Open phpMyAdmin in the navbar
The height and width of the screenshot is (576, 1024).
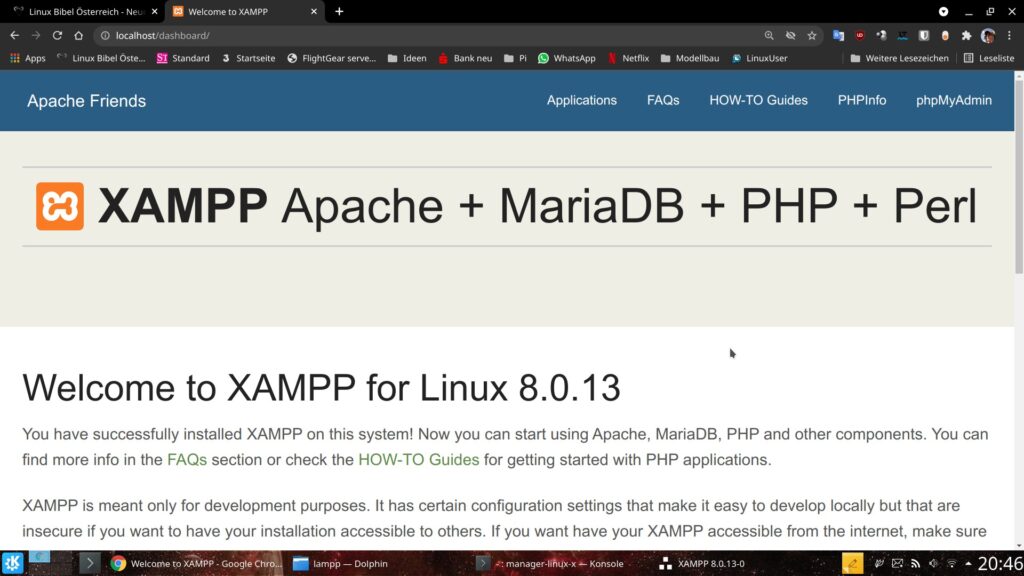pyautogui.click(x=953, y=100)
